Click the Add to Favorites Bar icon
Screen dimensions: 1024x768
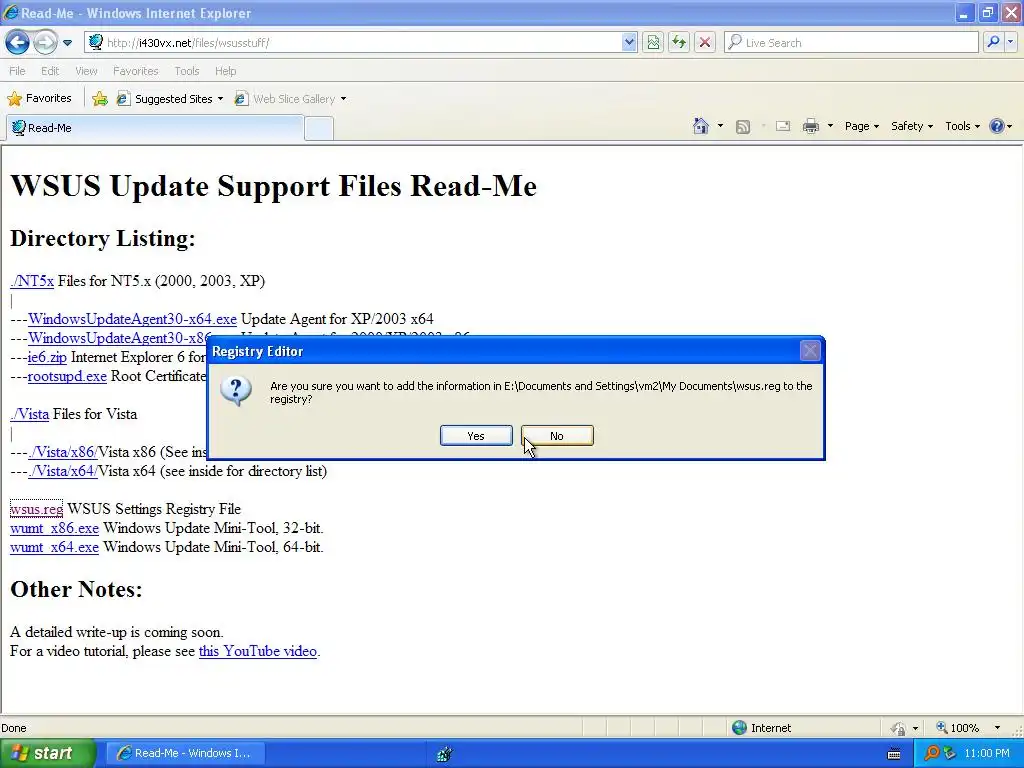[99, 99]
